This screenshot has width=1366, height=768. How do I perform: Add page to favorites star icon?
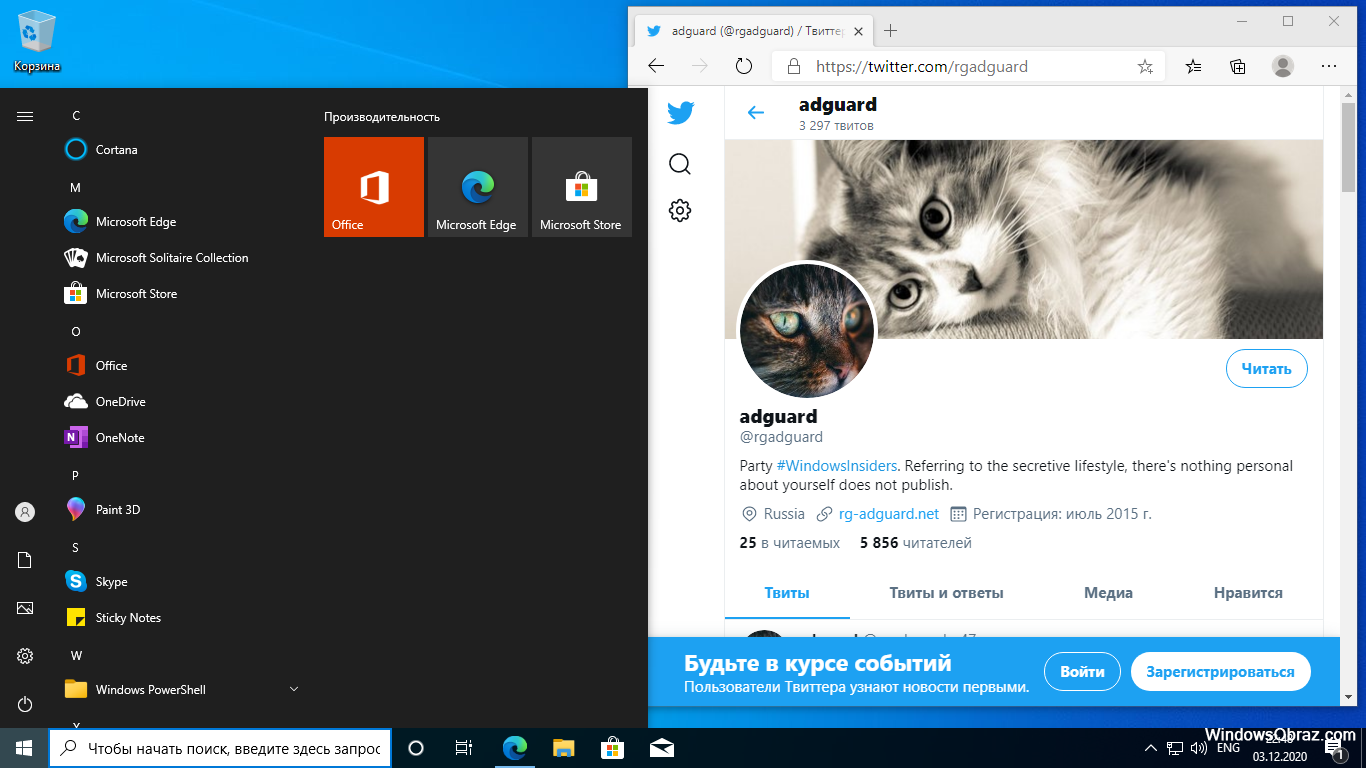click(x=1145, y=67)
